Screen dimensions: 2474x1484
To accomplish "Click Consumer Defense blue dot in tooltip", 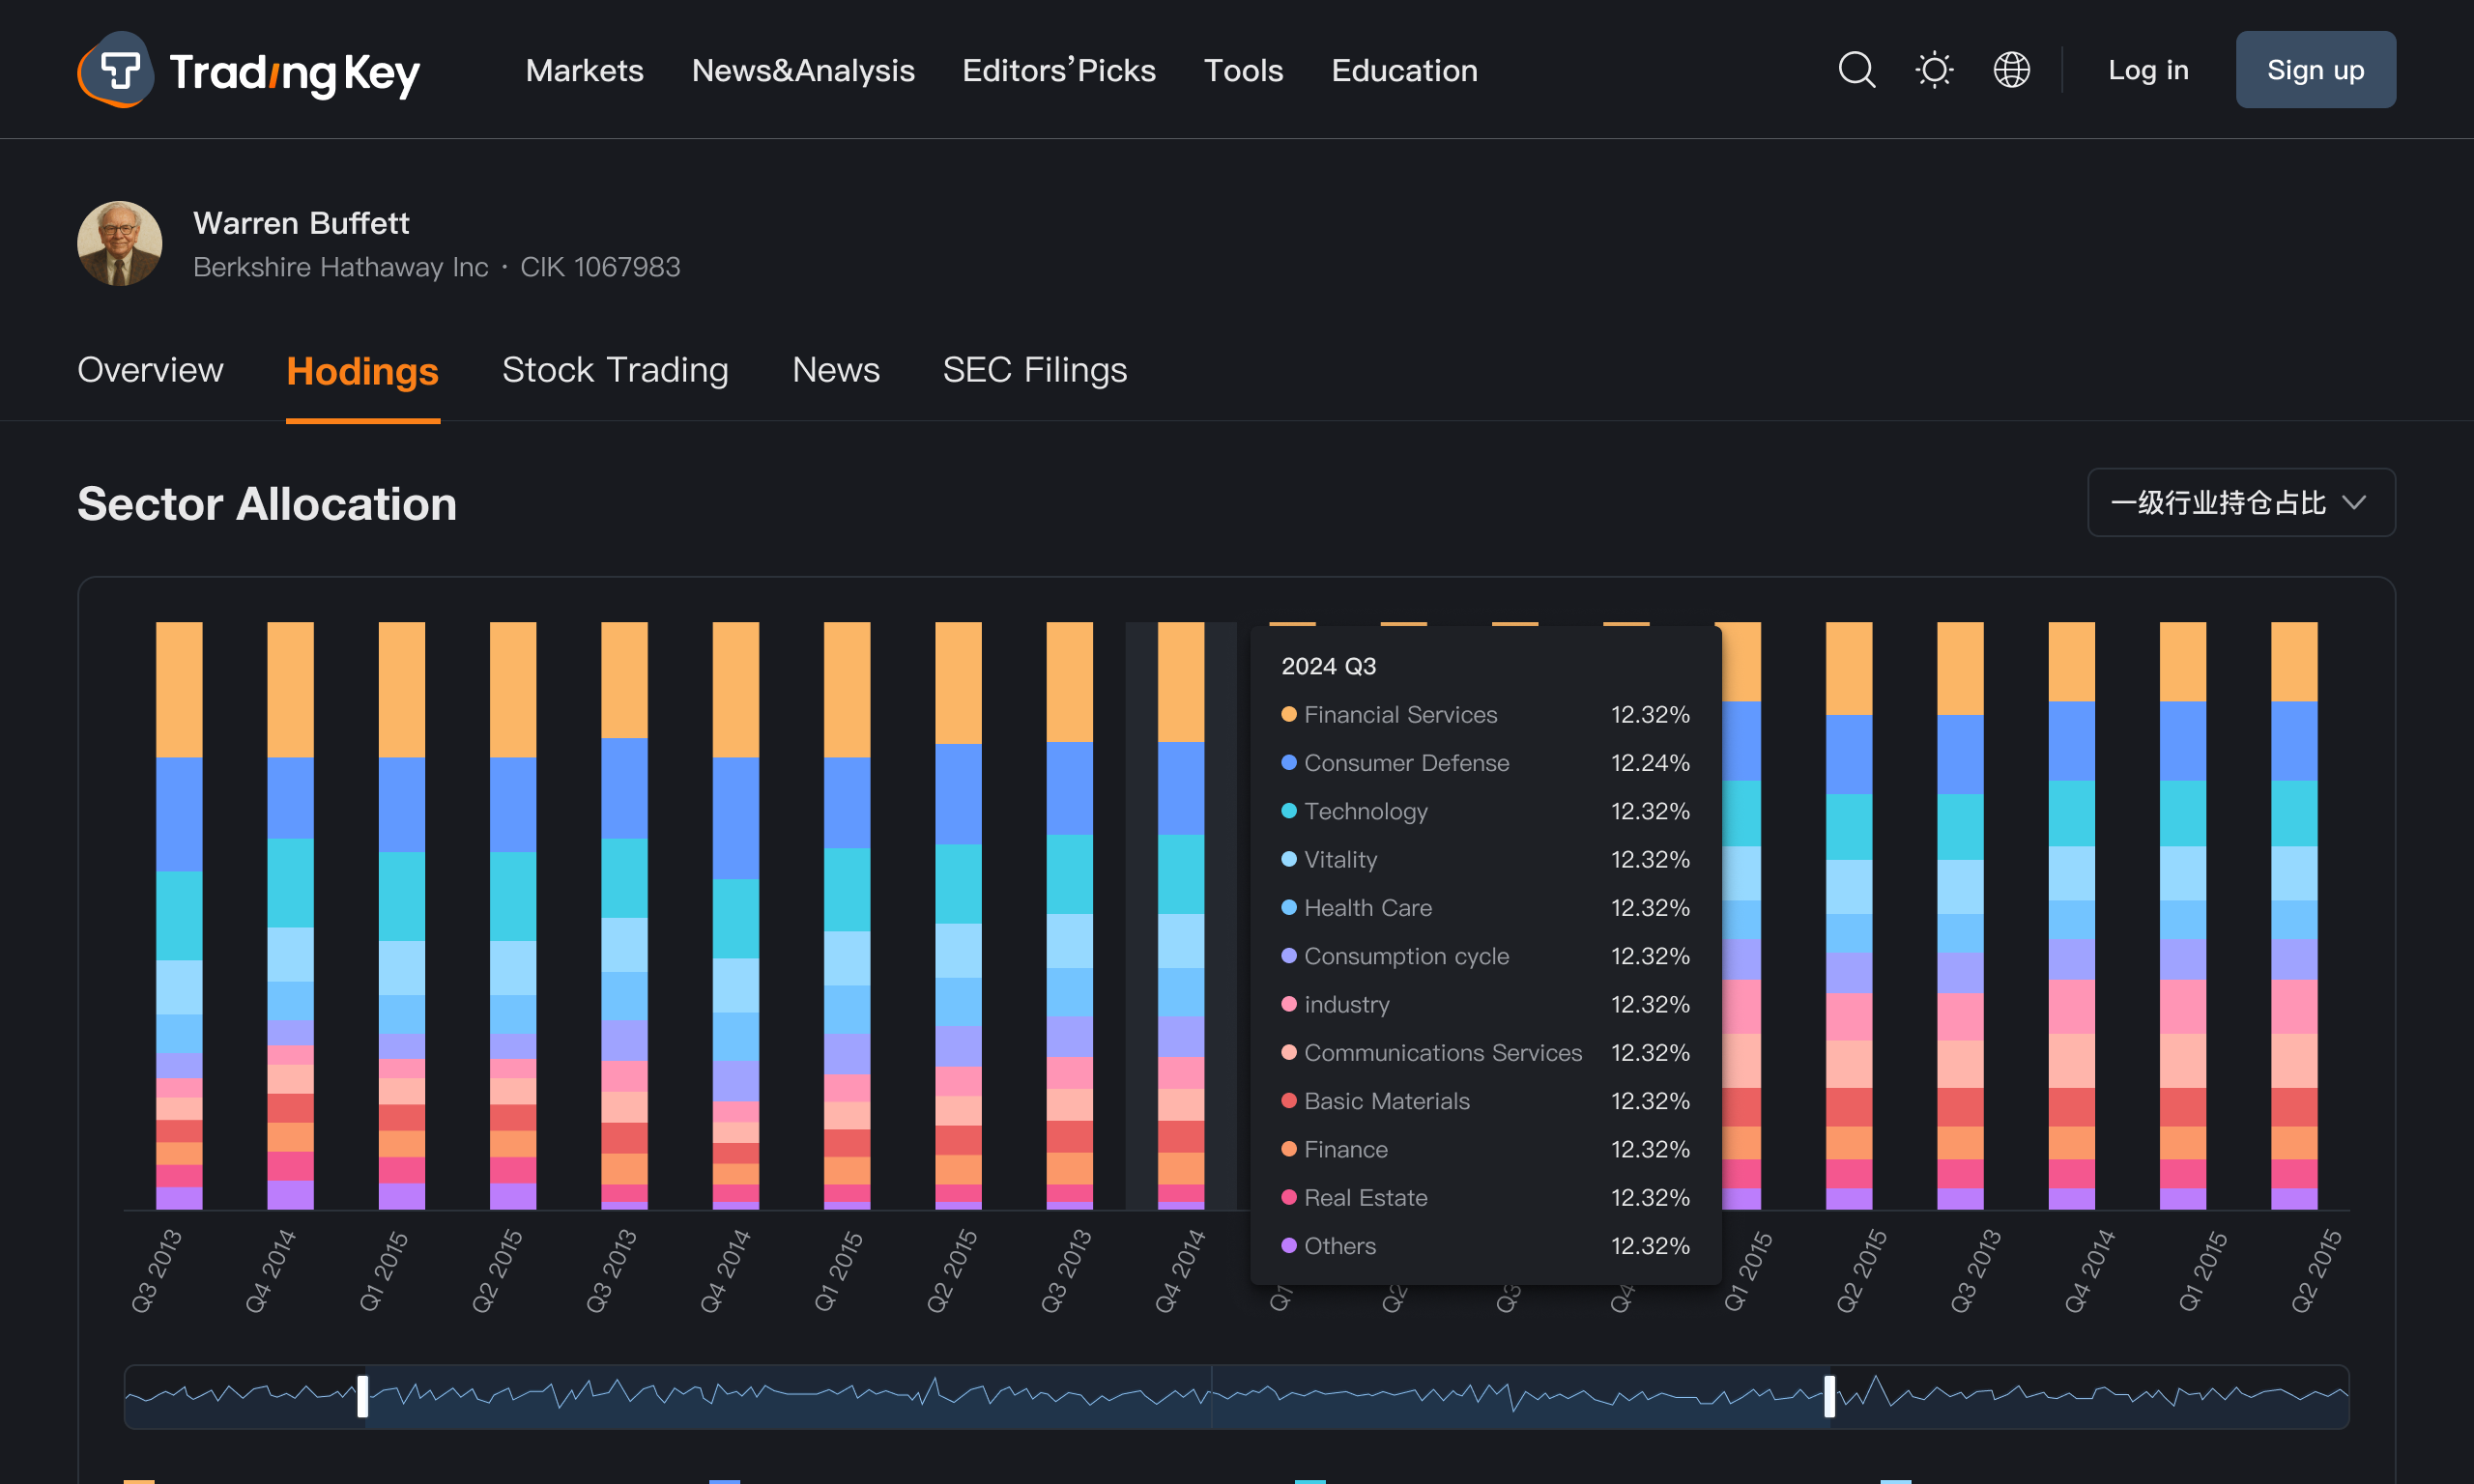I will coord(1289,762).
